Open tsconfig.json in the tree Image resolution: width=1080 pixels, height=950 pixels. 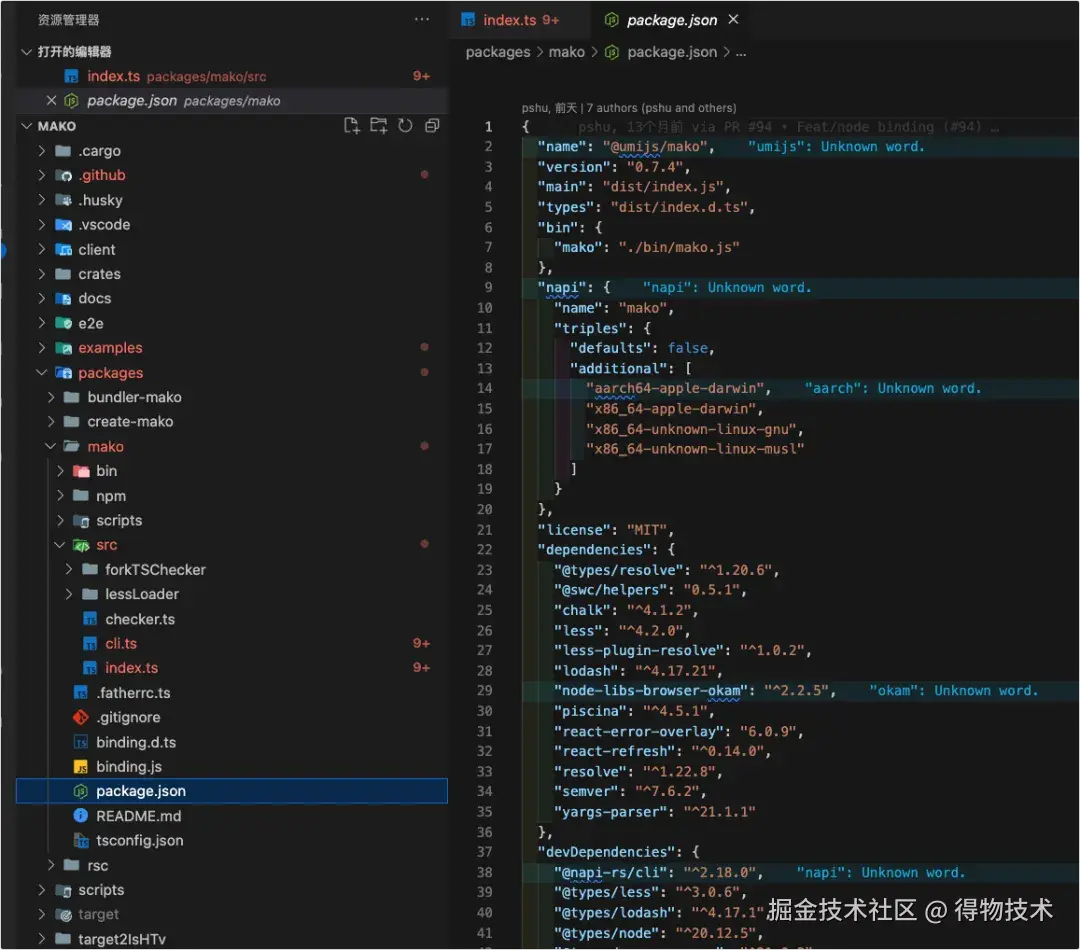(x=140, y=840)
